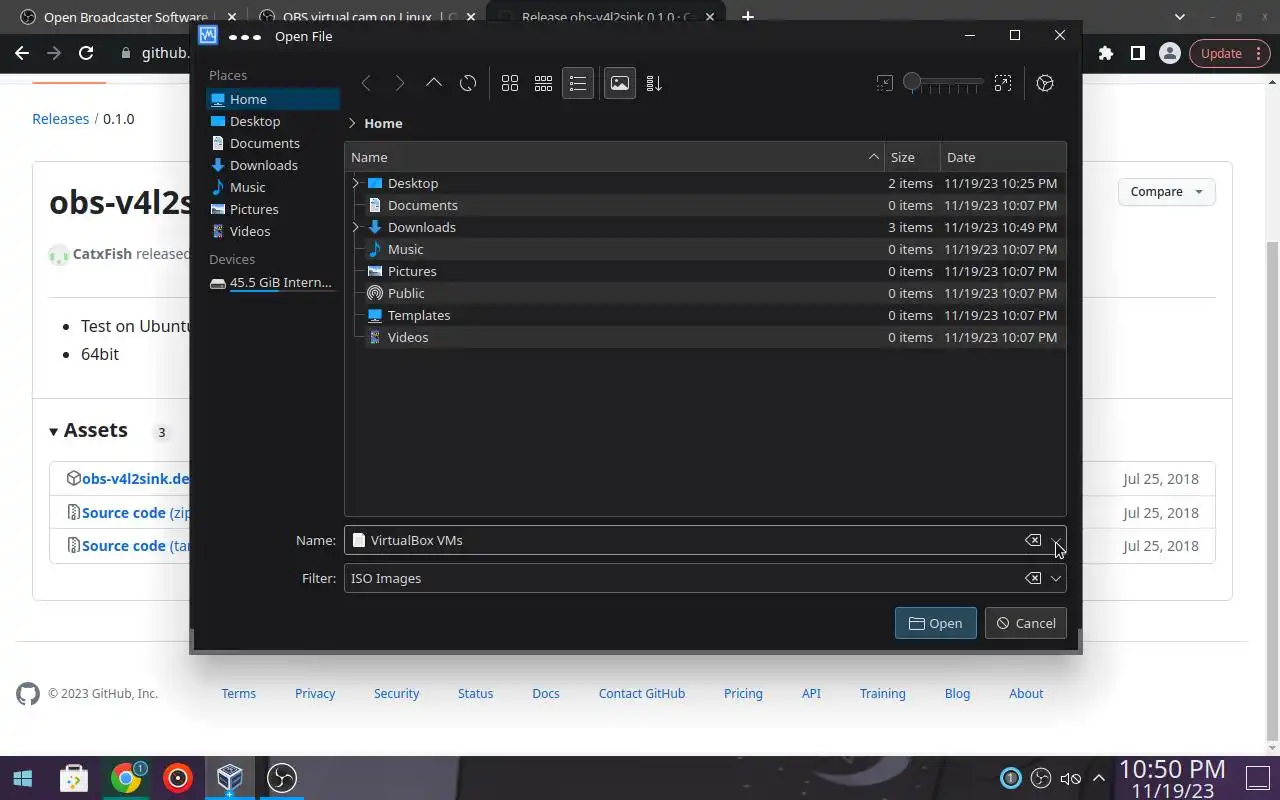Navigate up to the parent folder
Viewport: 1280px width, 800px height.
(434, 84)
